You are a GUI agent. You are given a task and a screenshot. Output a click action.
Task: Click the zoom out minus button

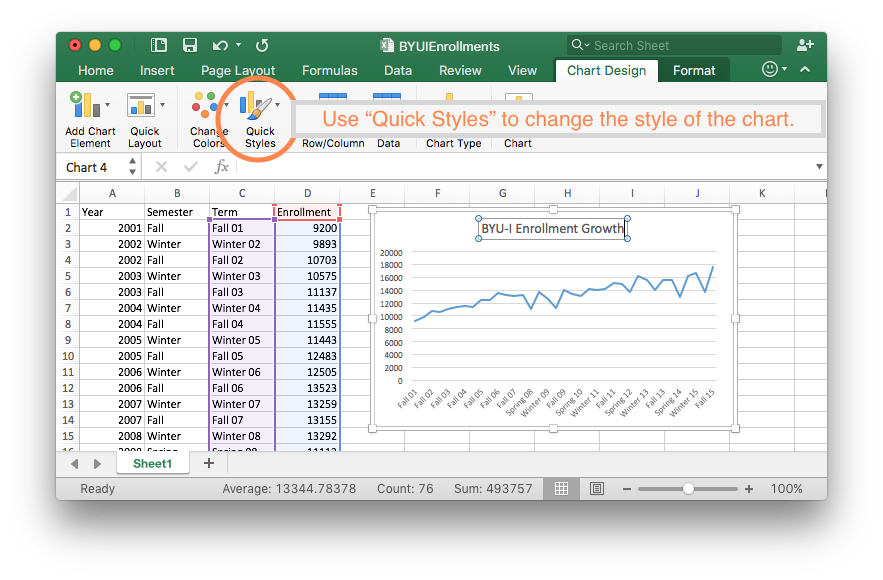point(627,489)
